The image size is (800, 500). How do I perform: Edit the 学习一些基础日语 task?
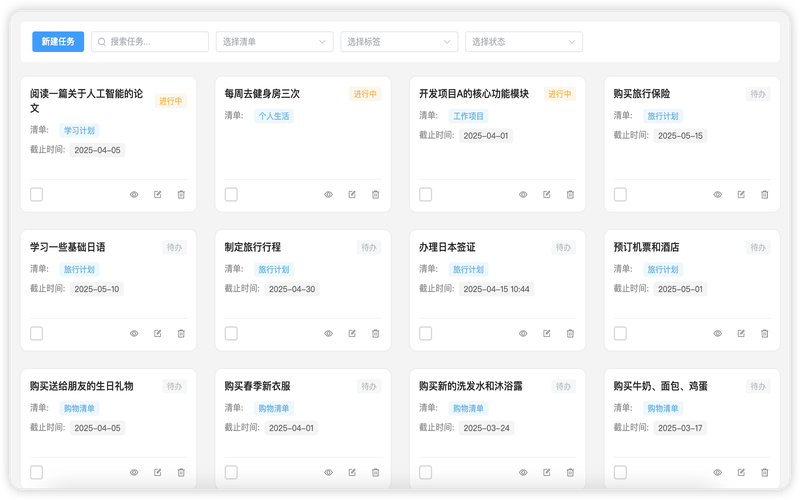point(158,334)
